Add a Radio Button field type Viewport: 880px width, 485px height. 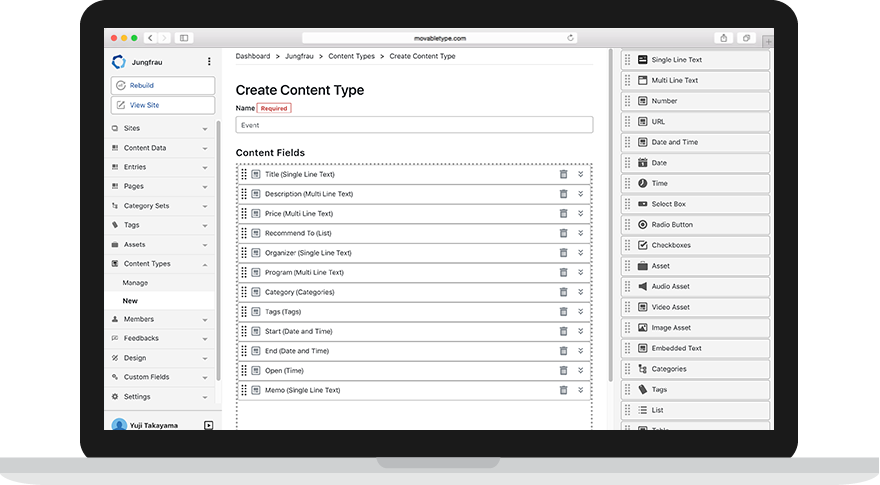pyautogui.click(x=695, y=225)
